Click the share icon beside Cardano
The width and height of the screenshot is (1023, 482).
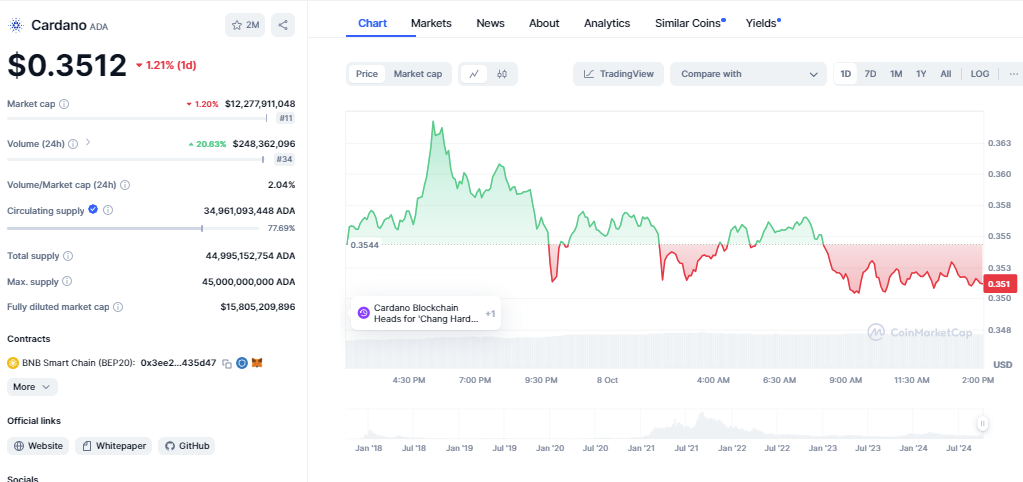[x=283, y=25]
